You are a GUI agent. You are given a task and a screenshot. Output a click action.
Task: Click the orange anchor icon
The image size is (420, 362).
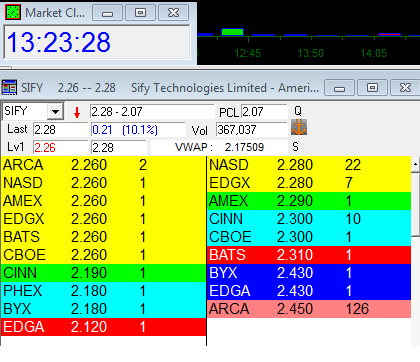pyautogui.click(x=299, y=127)
